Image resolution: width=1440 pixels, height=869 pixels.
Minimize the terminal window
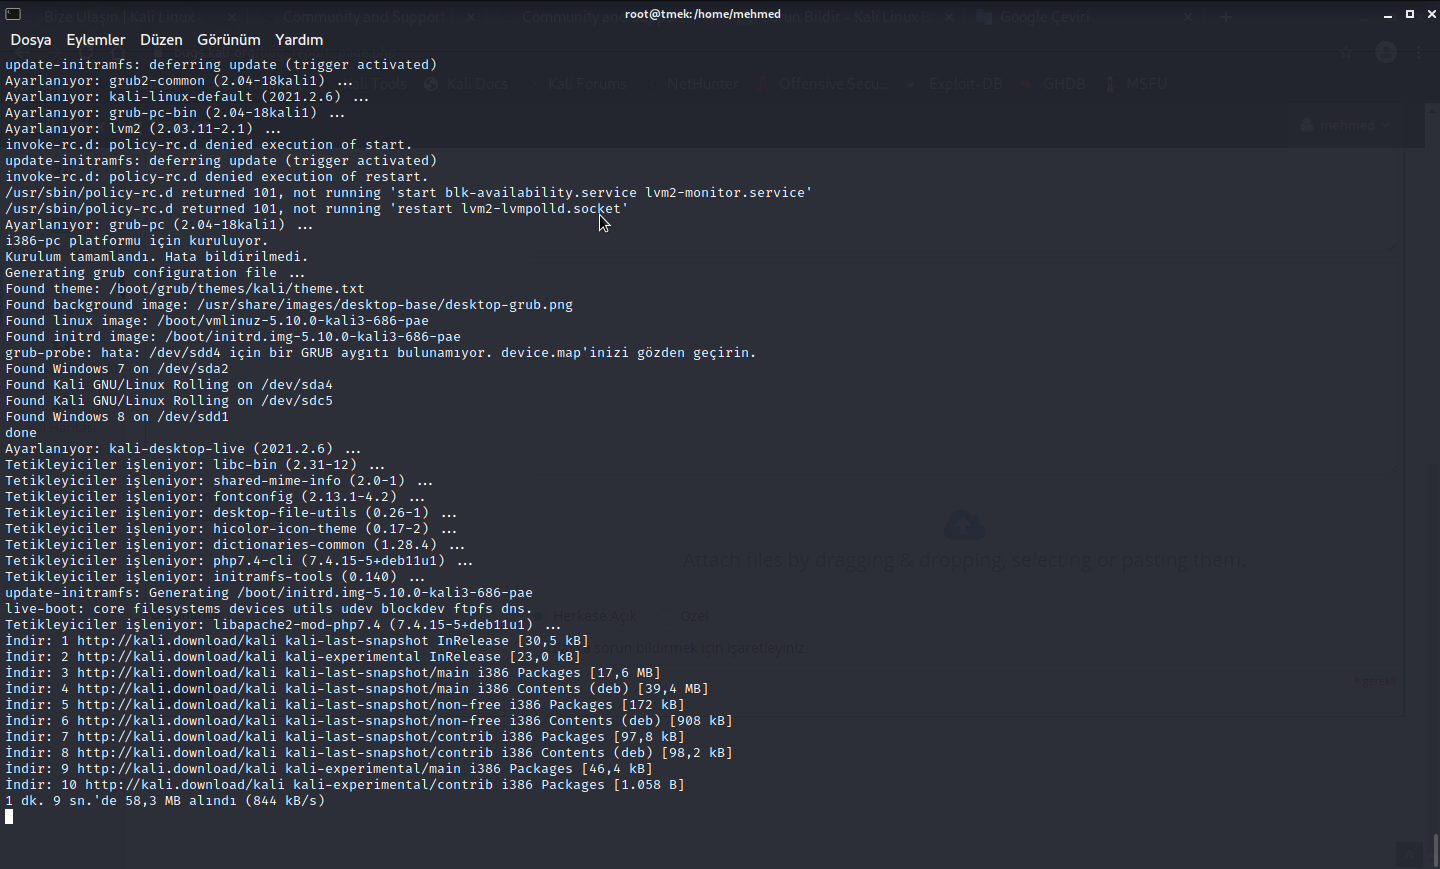pyautogui.click(x=1388, y=15)
